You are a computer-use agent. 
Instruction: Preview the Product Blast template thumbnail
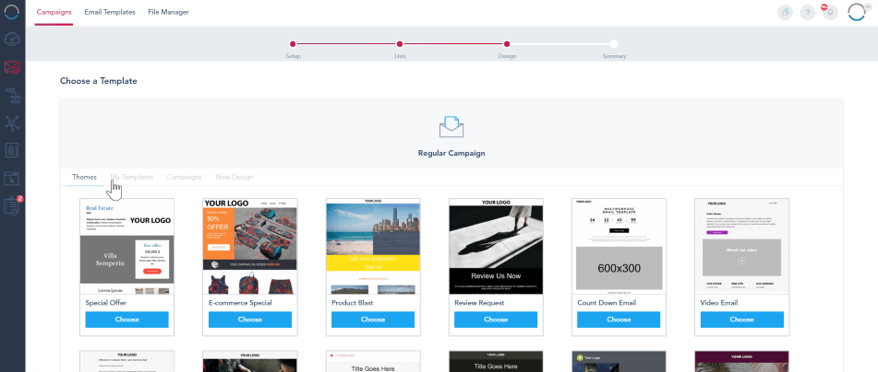tap(373, 247)
